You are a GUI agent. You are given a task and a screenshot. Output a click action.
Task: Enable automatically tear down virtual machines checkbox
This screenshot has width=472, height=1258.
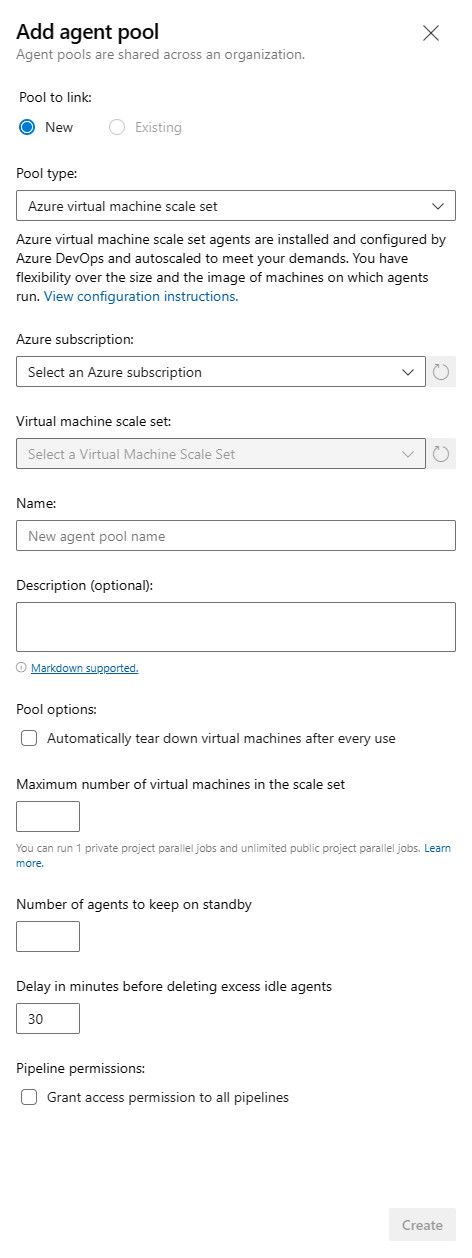29,738
